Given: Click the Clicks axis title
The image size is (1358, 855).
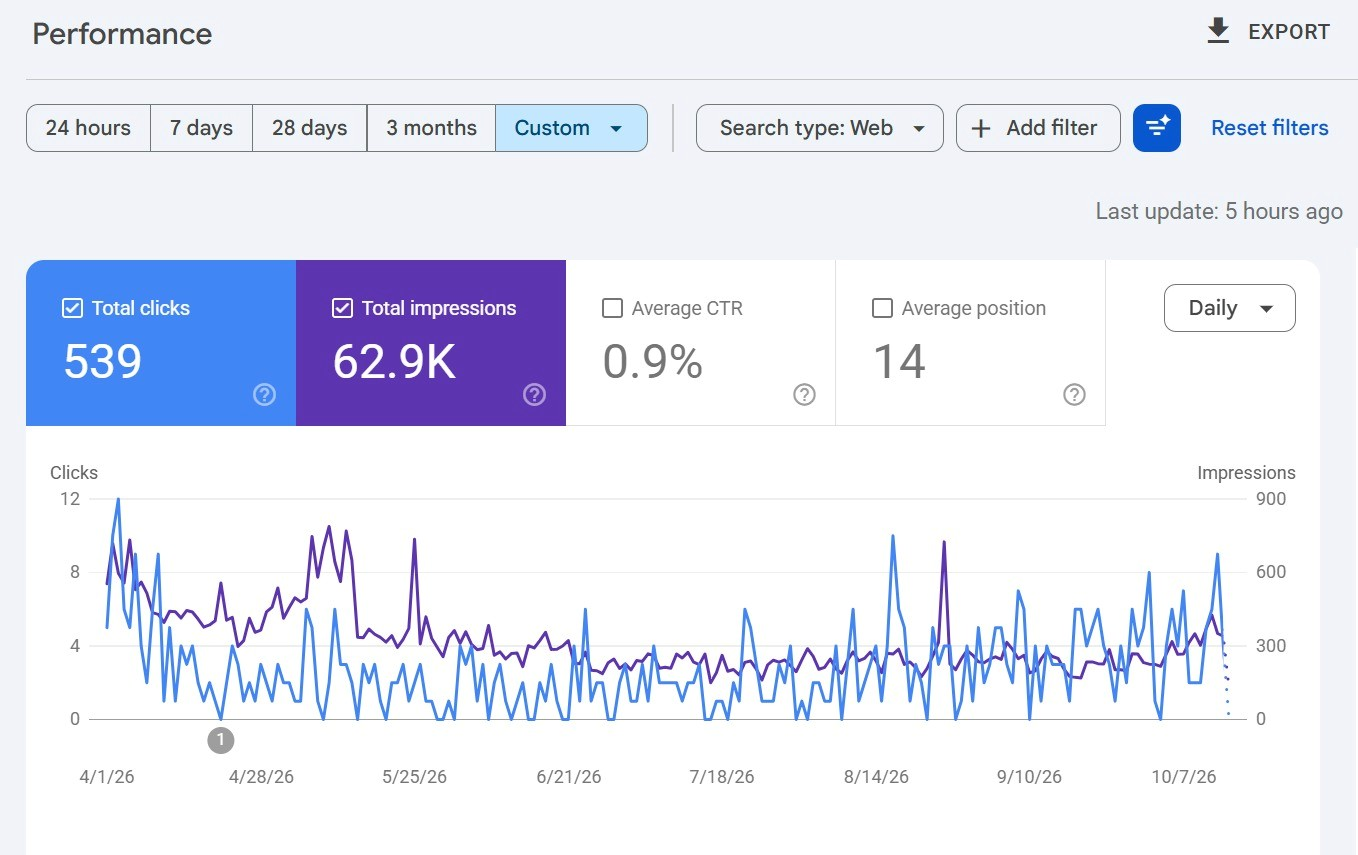Looking at the screenshot, I should 74,473.
